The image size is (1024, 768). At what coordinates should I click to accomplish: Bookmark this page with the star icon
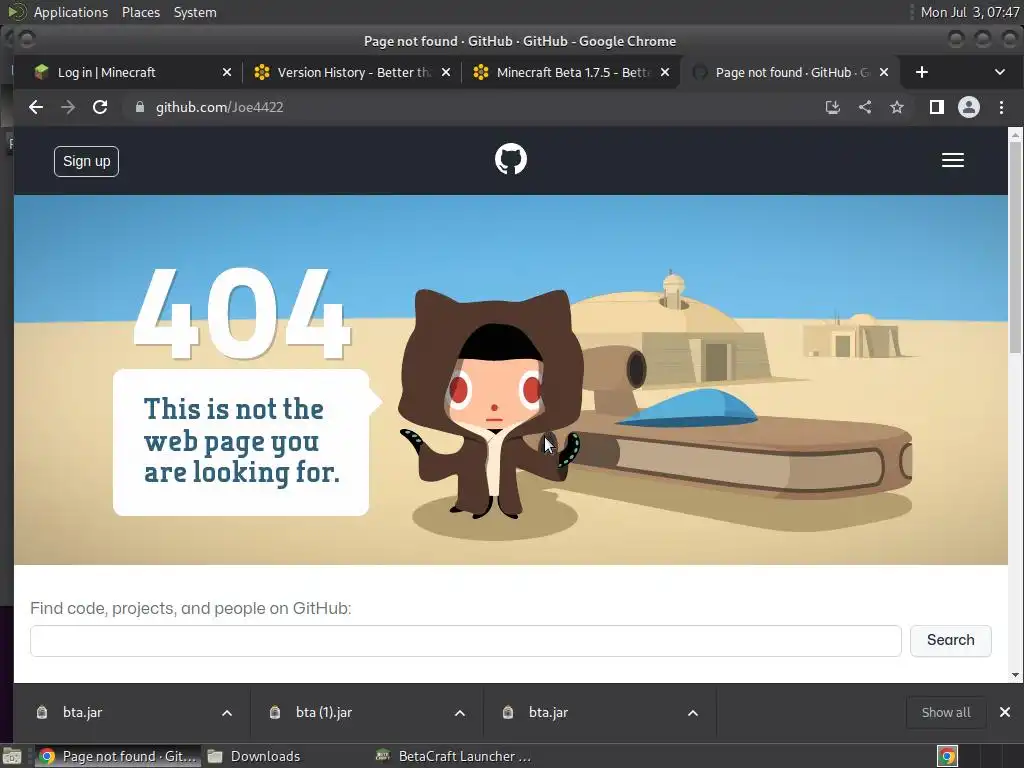[897, 107]
